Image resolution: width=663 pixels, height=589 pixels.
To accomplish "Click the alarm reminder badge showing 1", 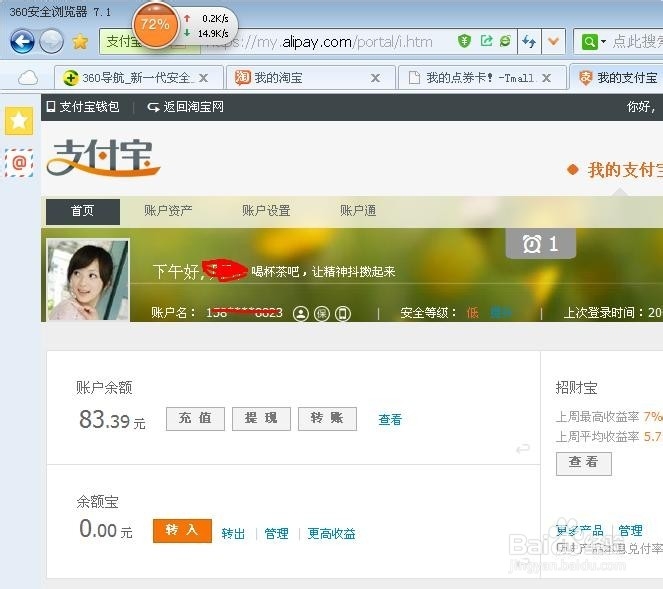I will pos(541,244).
